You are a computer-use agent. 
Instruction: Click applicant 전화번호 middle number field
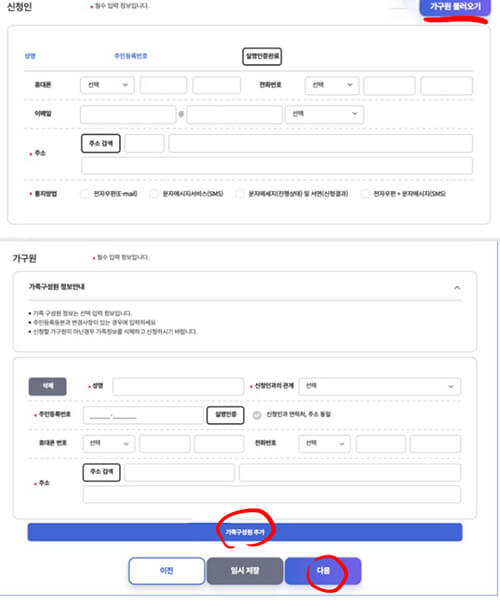pos(389,85)
